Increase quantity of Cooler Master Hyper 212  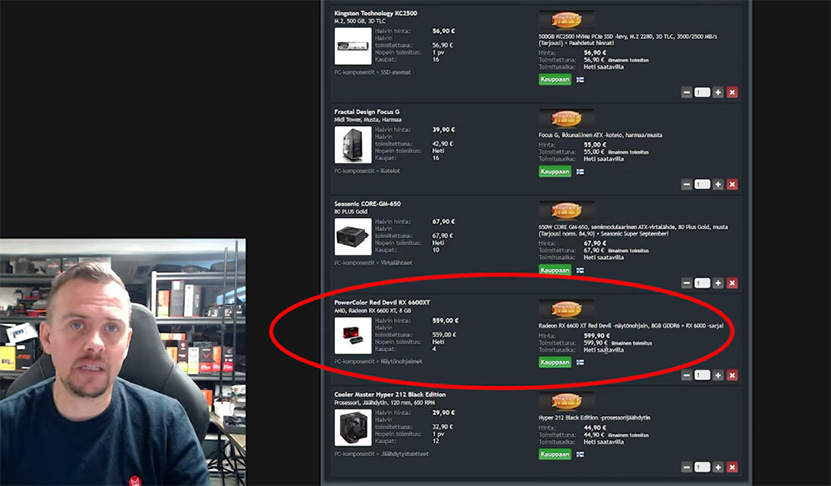coord(718,467)
